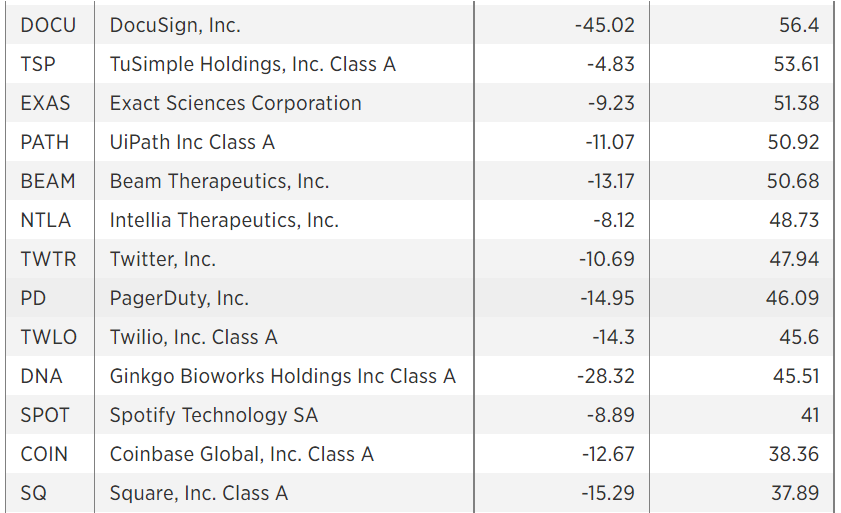
Task: Click the DOCU ticker cell
Action: point(48,25)
